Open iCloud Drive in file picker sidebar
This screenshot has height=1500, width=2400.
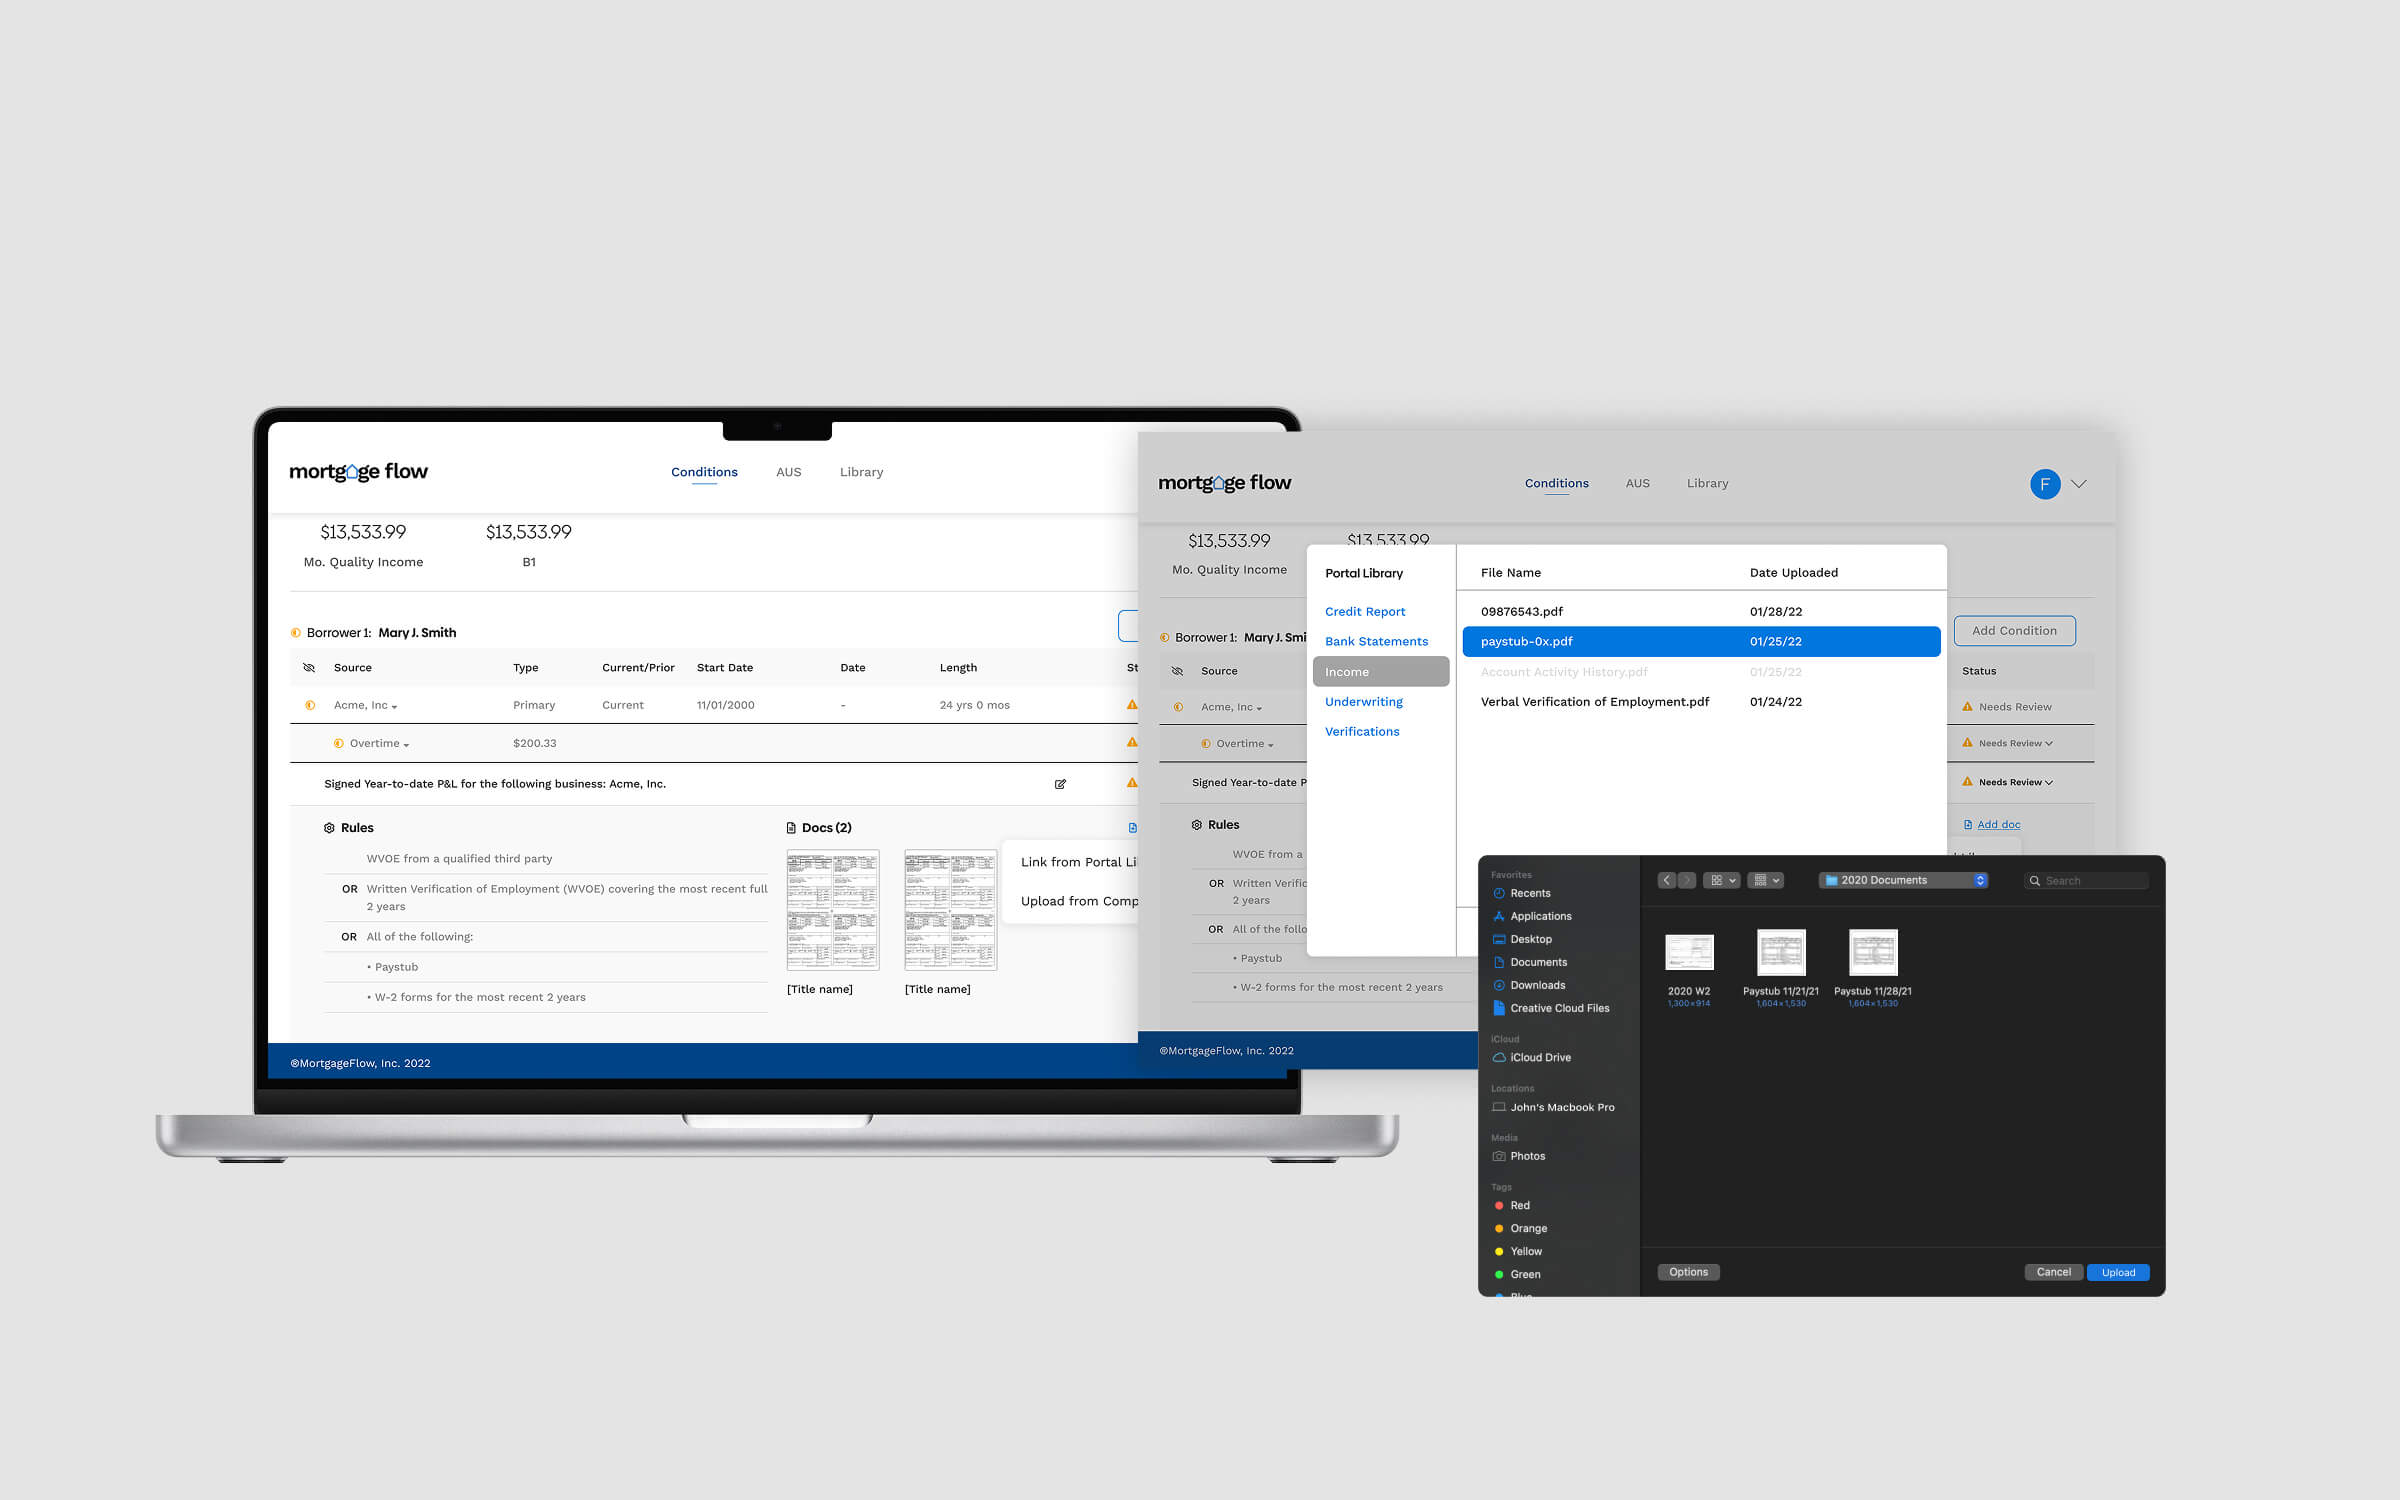pyautogui.click(x=1539, y=1057)
